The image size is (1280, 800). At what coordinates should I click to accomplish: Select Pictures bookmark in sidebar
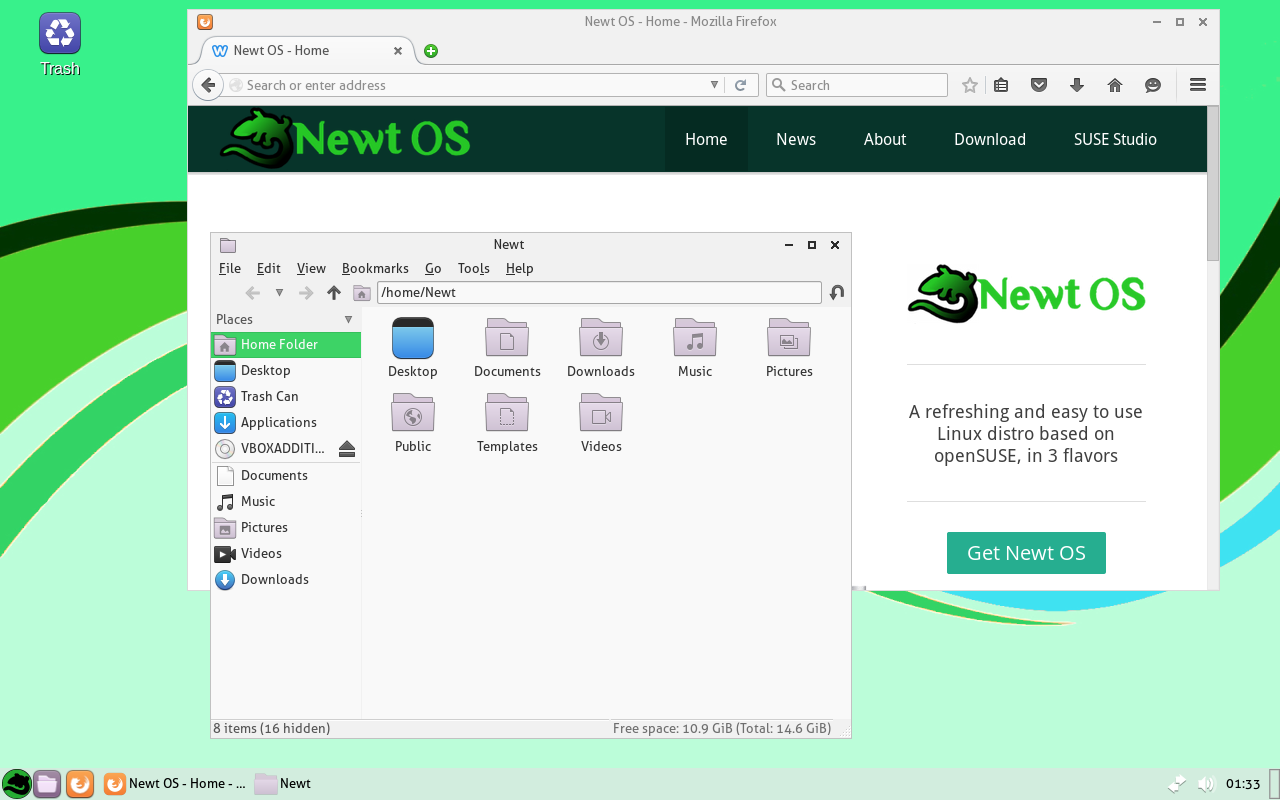coord(286,527)
